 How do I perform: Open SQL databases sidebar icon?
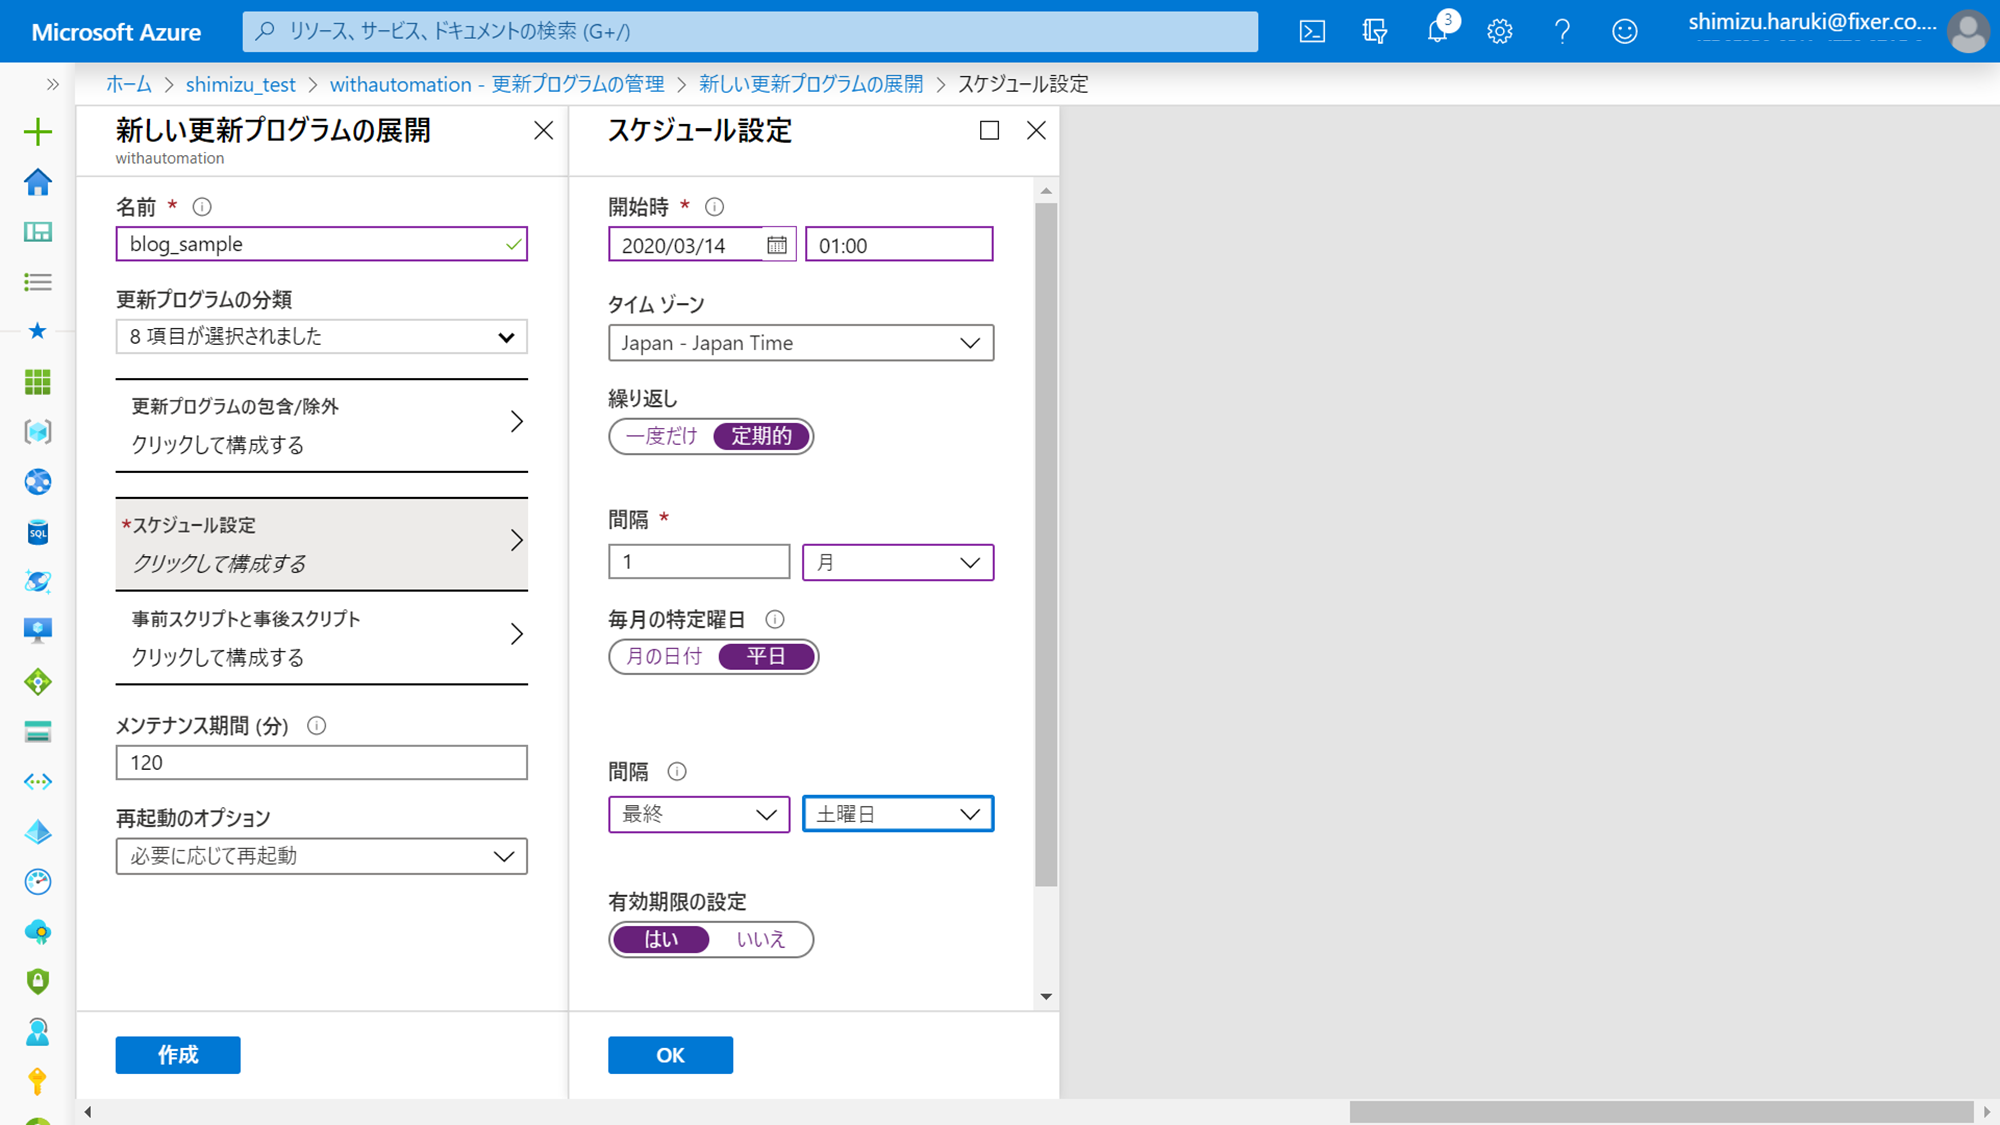click(x=38, y=532)
